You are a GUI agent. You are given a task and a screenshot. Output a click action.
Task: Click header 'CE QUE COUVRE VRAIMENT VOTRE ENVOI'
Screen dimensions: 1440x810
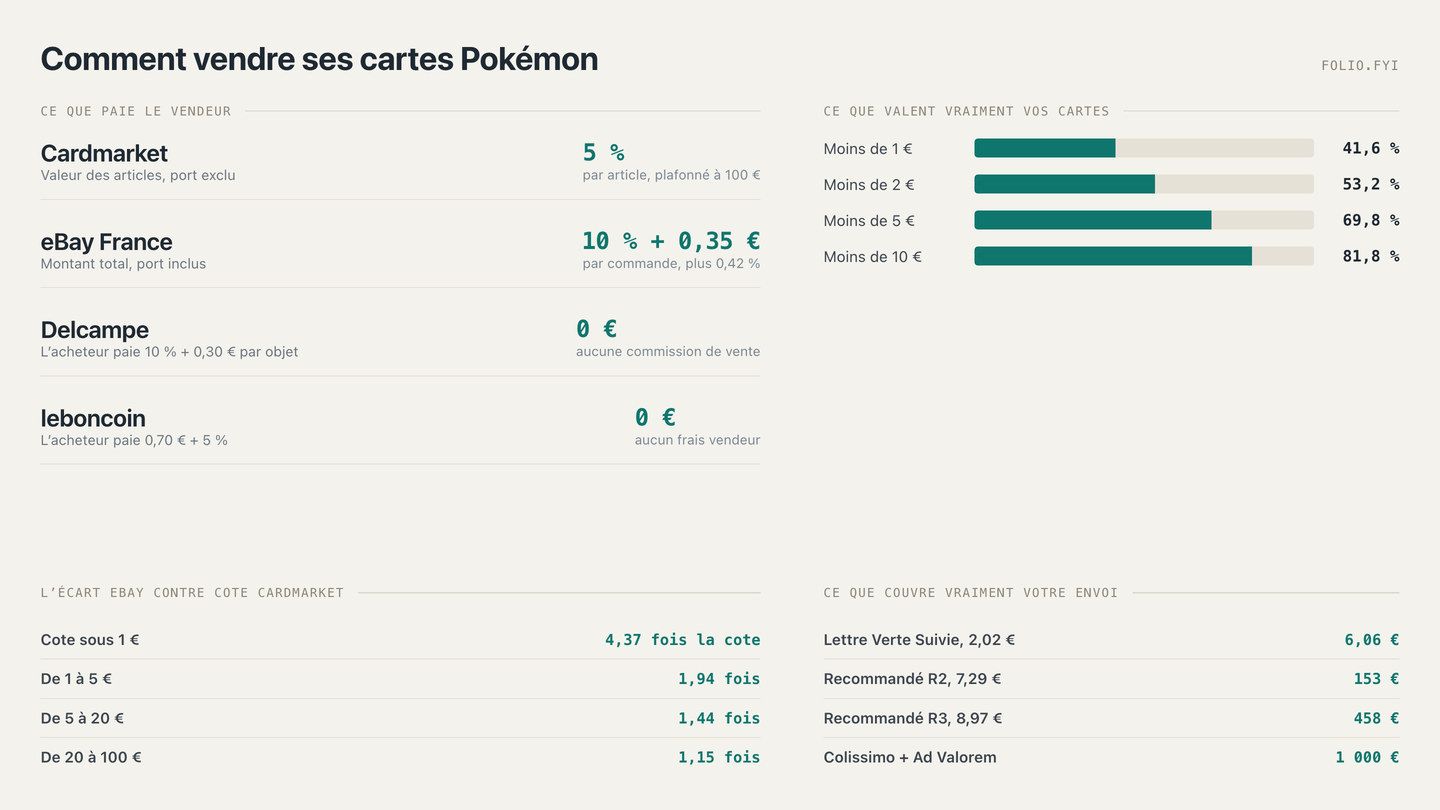click(x=971, y=593)
